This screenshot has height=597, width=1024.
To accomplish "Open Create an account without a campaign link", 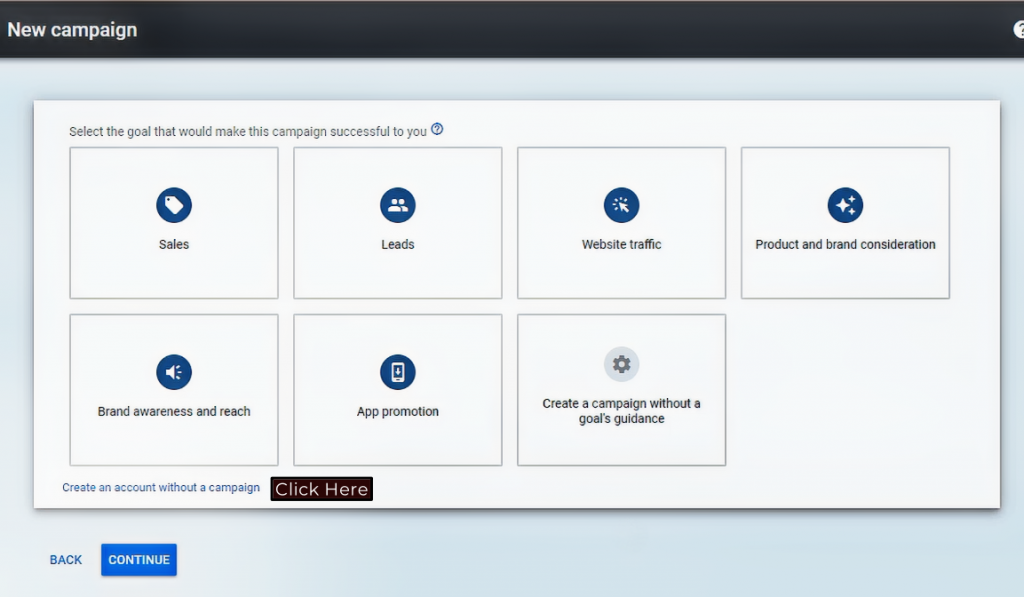I will pos(161,487).
